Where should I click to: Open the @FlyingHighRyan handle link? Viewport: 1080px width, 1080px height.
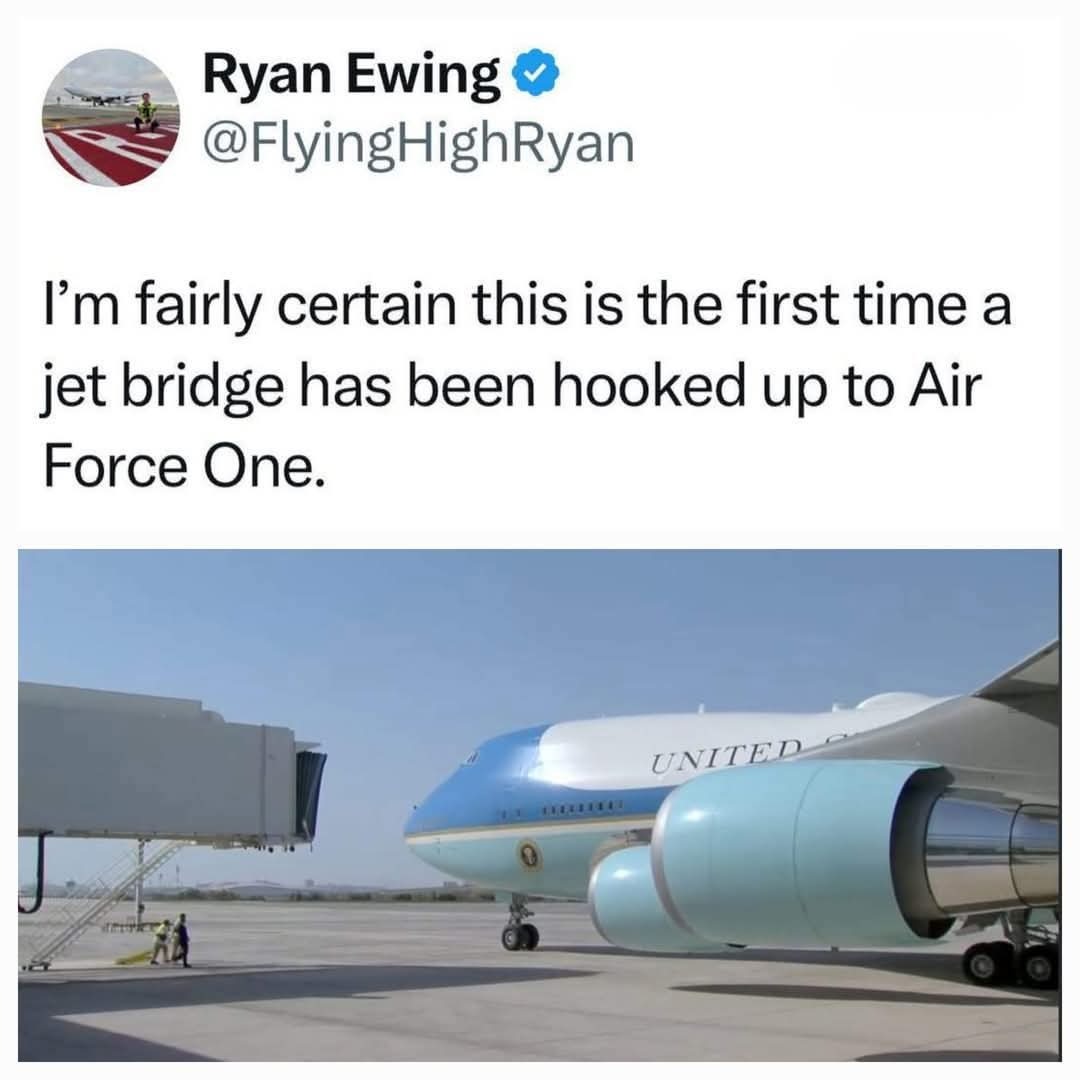tap(418, 147)
